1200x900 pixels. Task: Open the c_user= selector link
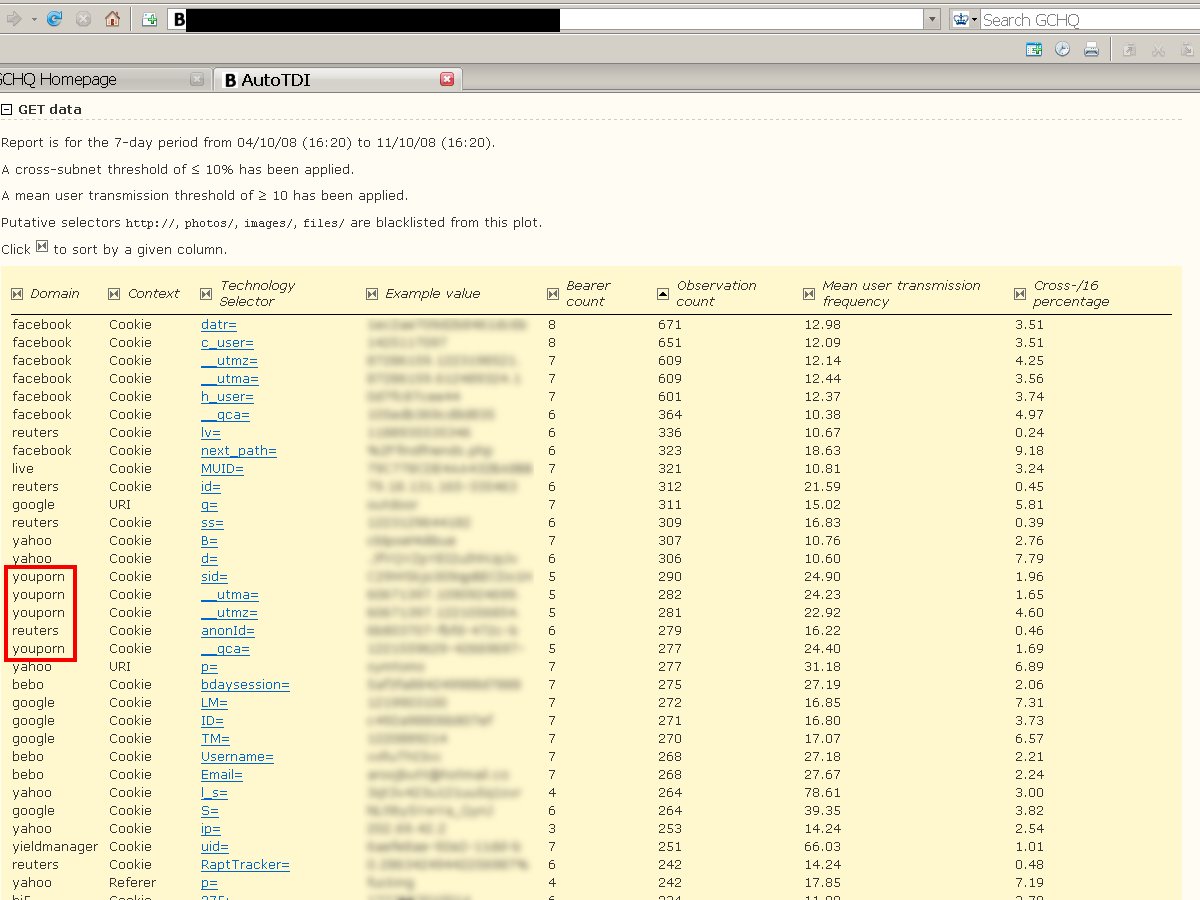click(x=227, y=343)
